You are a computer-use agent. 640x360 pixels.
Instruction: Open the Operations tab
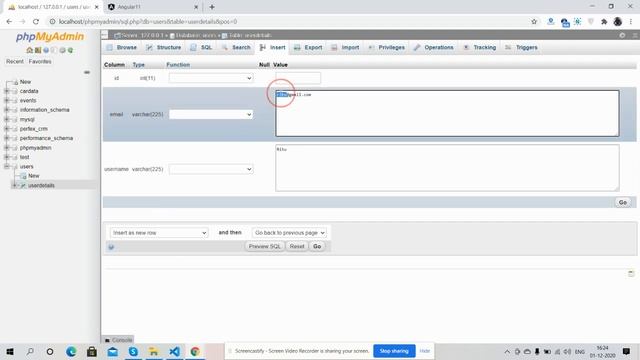[433, 47]
